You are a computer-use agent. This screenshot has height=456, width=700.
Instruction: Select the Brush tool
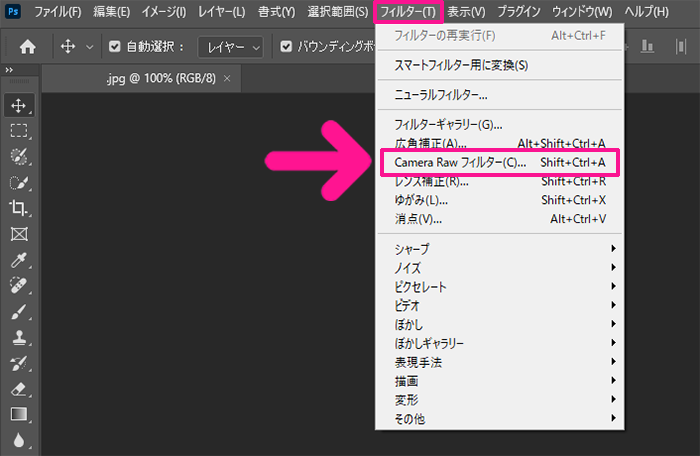pos(18,312)
